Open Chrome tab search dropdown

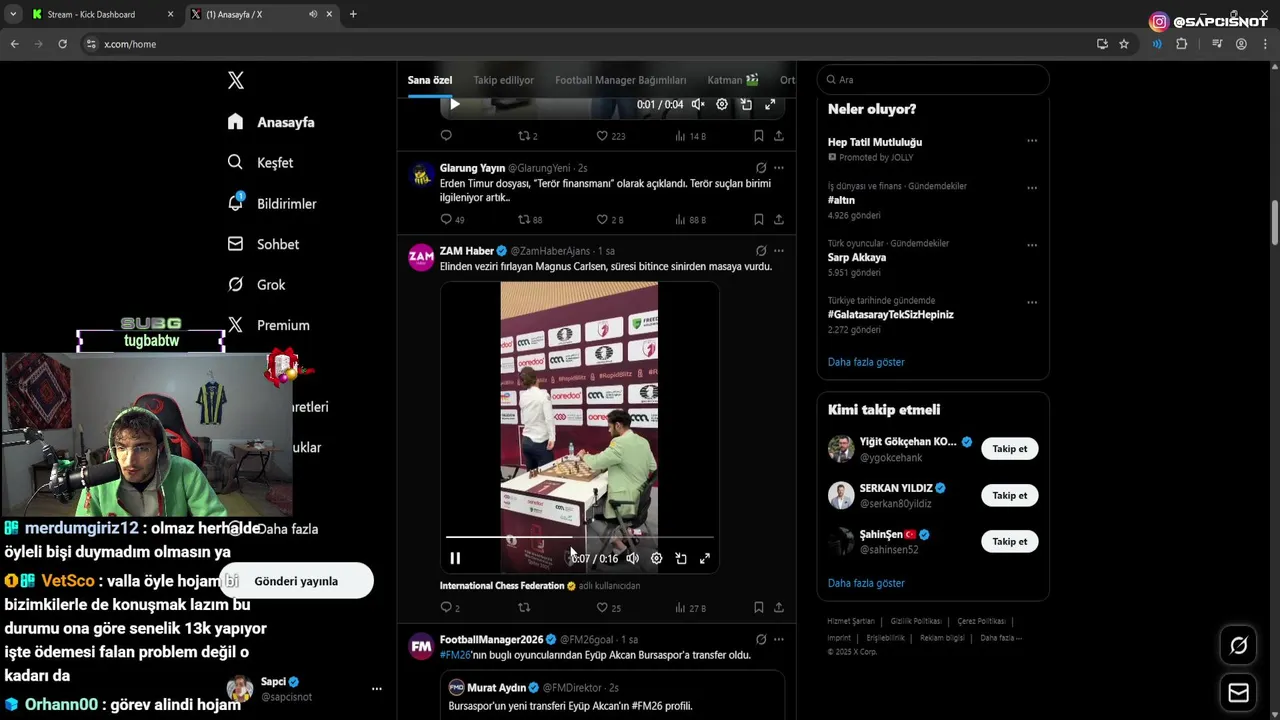click(x=13, y=14)
